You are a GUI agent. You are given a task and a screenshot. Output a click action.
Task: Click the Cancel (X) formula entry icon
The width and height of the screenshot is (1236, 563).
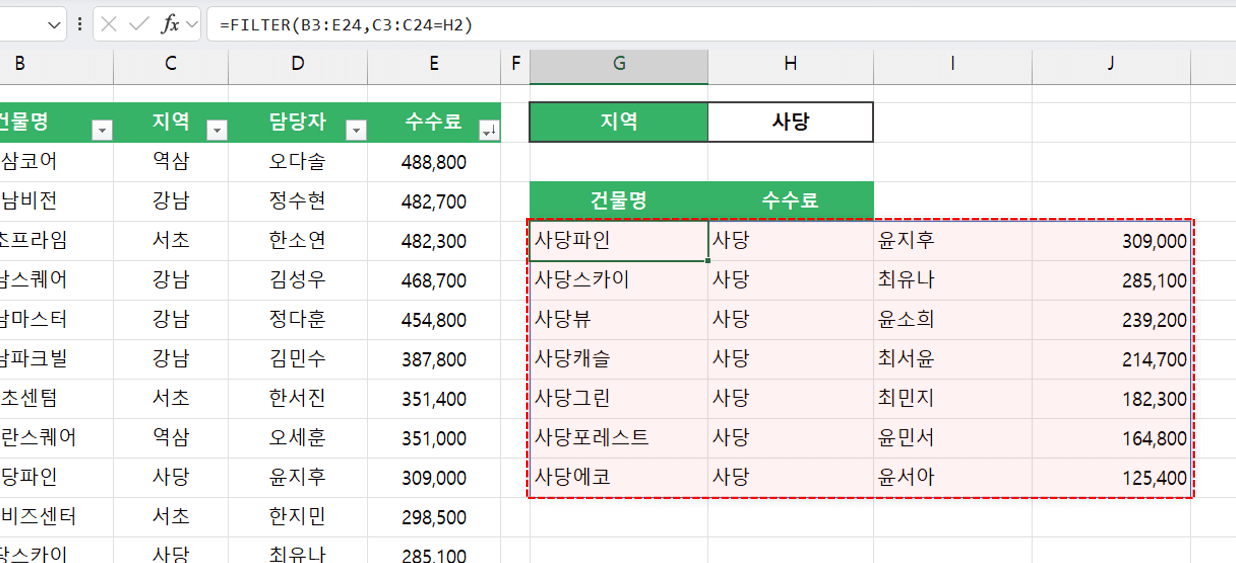(110, 25)
